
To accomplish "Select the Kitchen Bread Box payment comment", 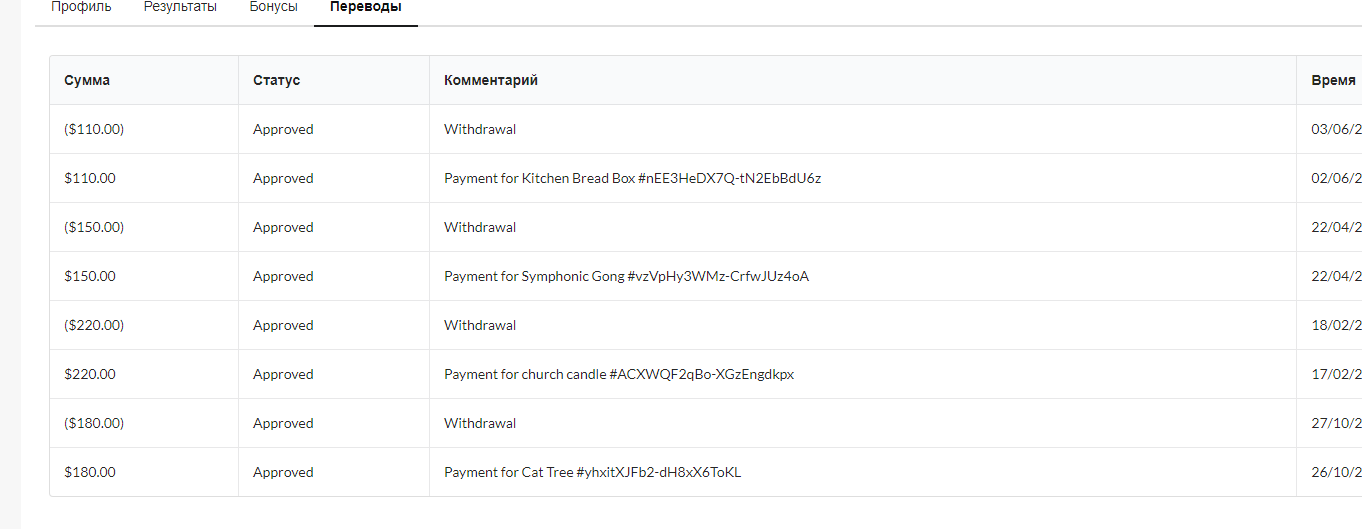I will tap(632, 178).
